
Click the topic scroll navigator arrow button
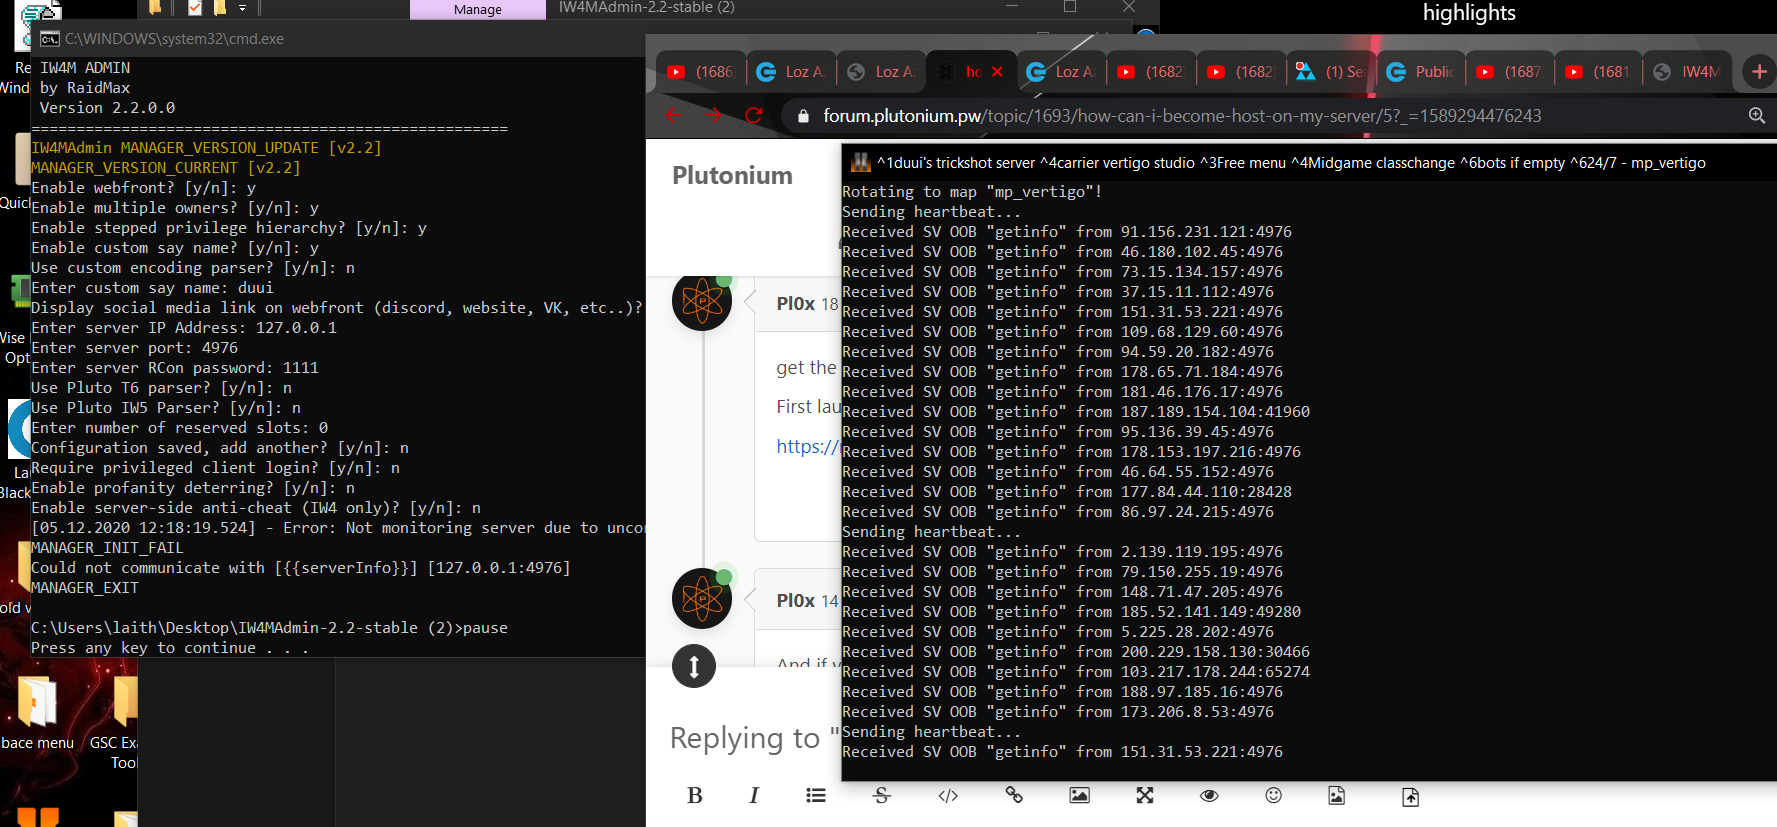pyautogui.click(x=694, y=666)
